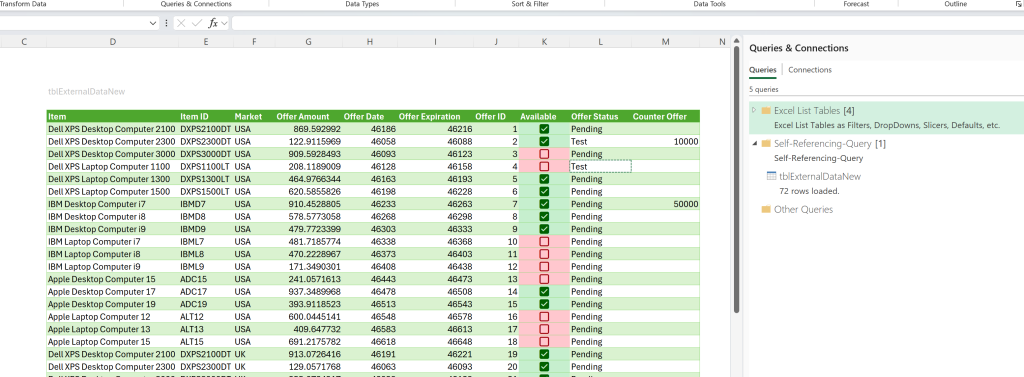Check Available box for Offer ID 13
The width and height of the screenshot is (1024, 377).
coord(544,279)
